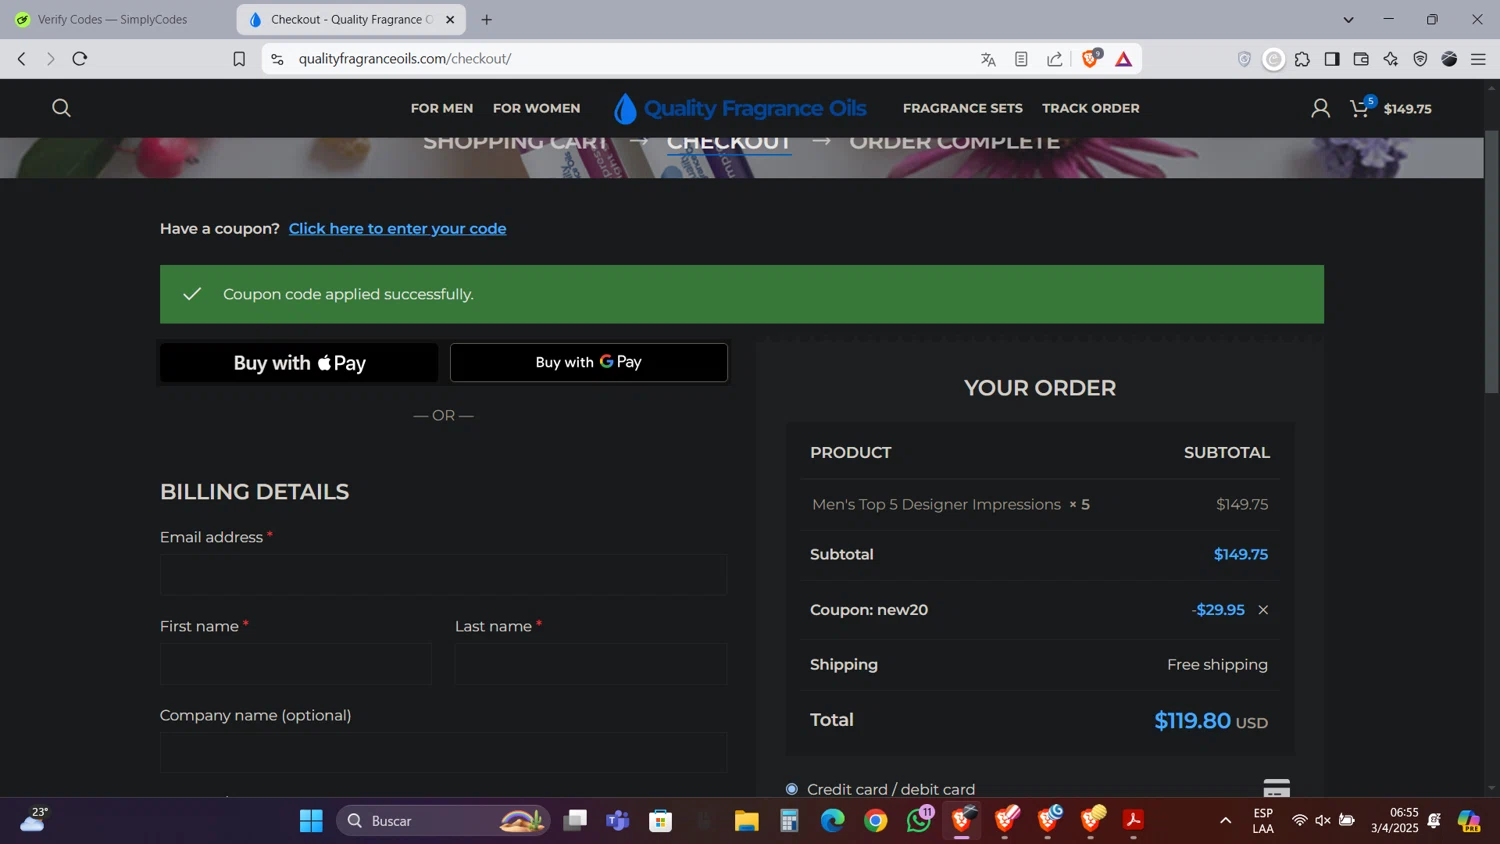Click Men's Top 5 Designer Impressions product
Viewport: 1500px width, 844px height.
click(x=936, y=505)
